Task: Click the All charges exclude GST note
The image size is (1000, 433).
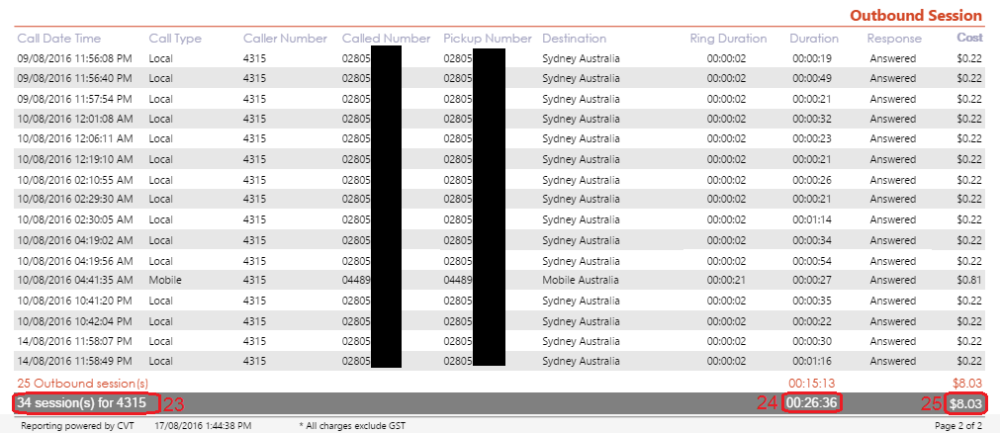Action: [352, 425]
